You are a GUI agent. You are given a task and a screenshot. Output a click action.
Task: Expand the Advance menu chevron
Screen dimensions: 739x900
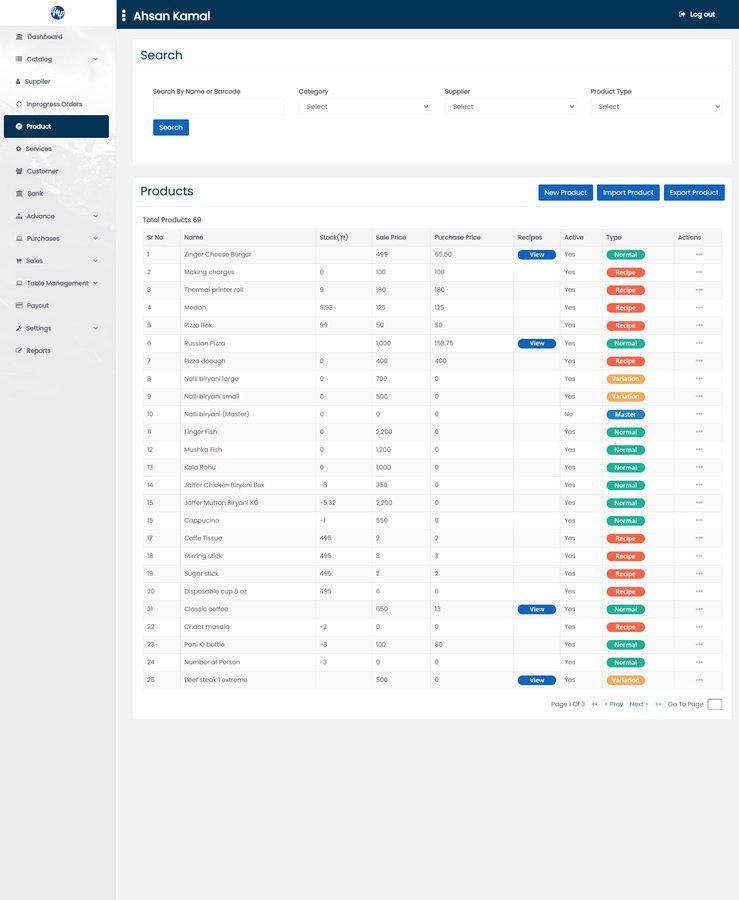point(95,216)
